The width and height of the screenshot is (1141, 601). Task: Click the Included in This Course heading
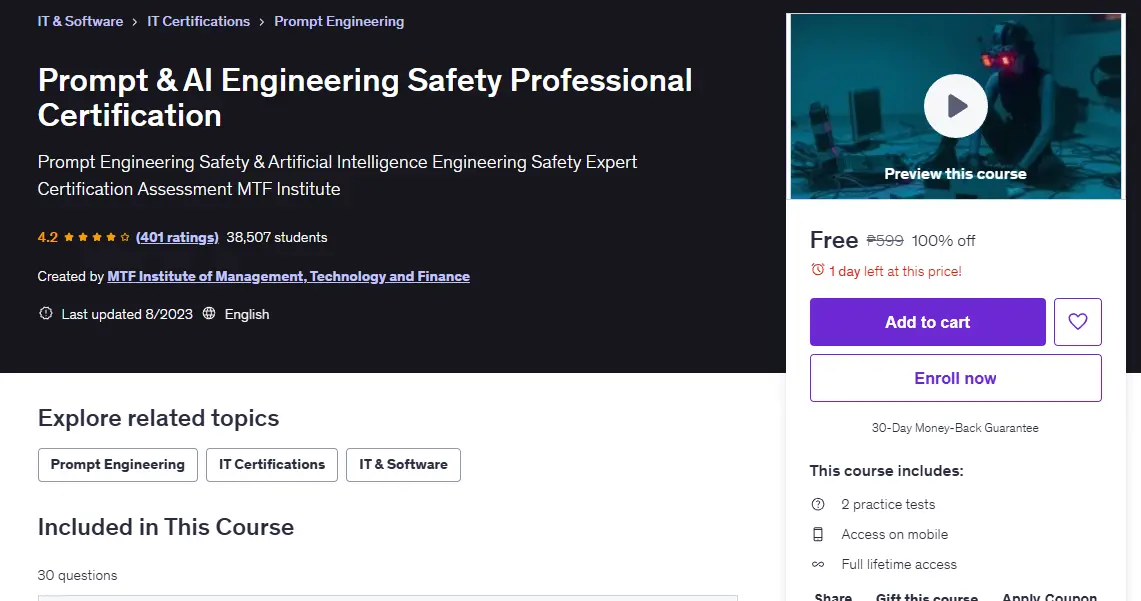(166, 527)
